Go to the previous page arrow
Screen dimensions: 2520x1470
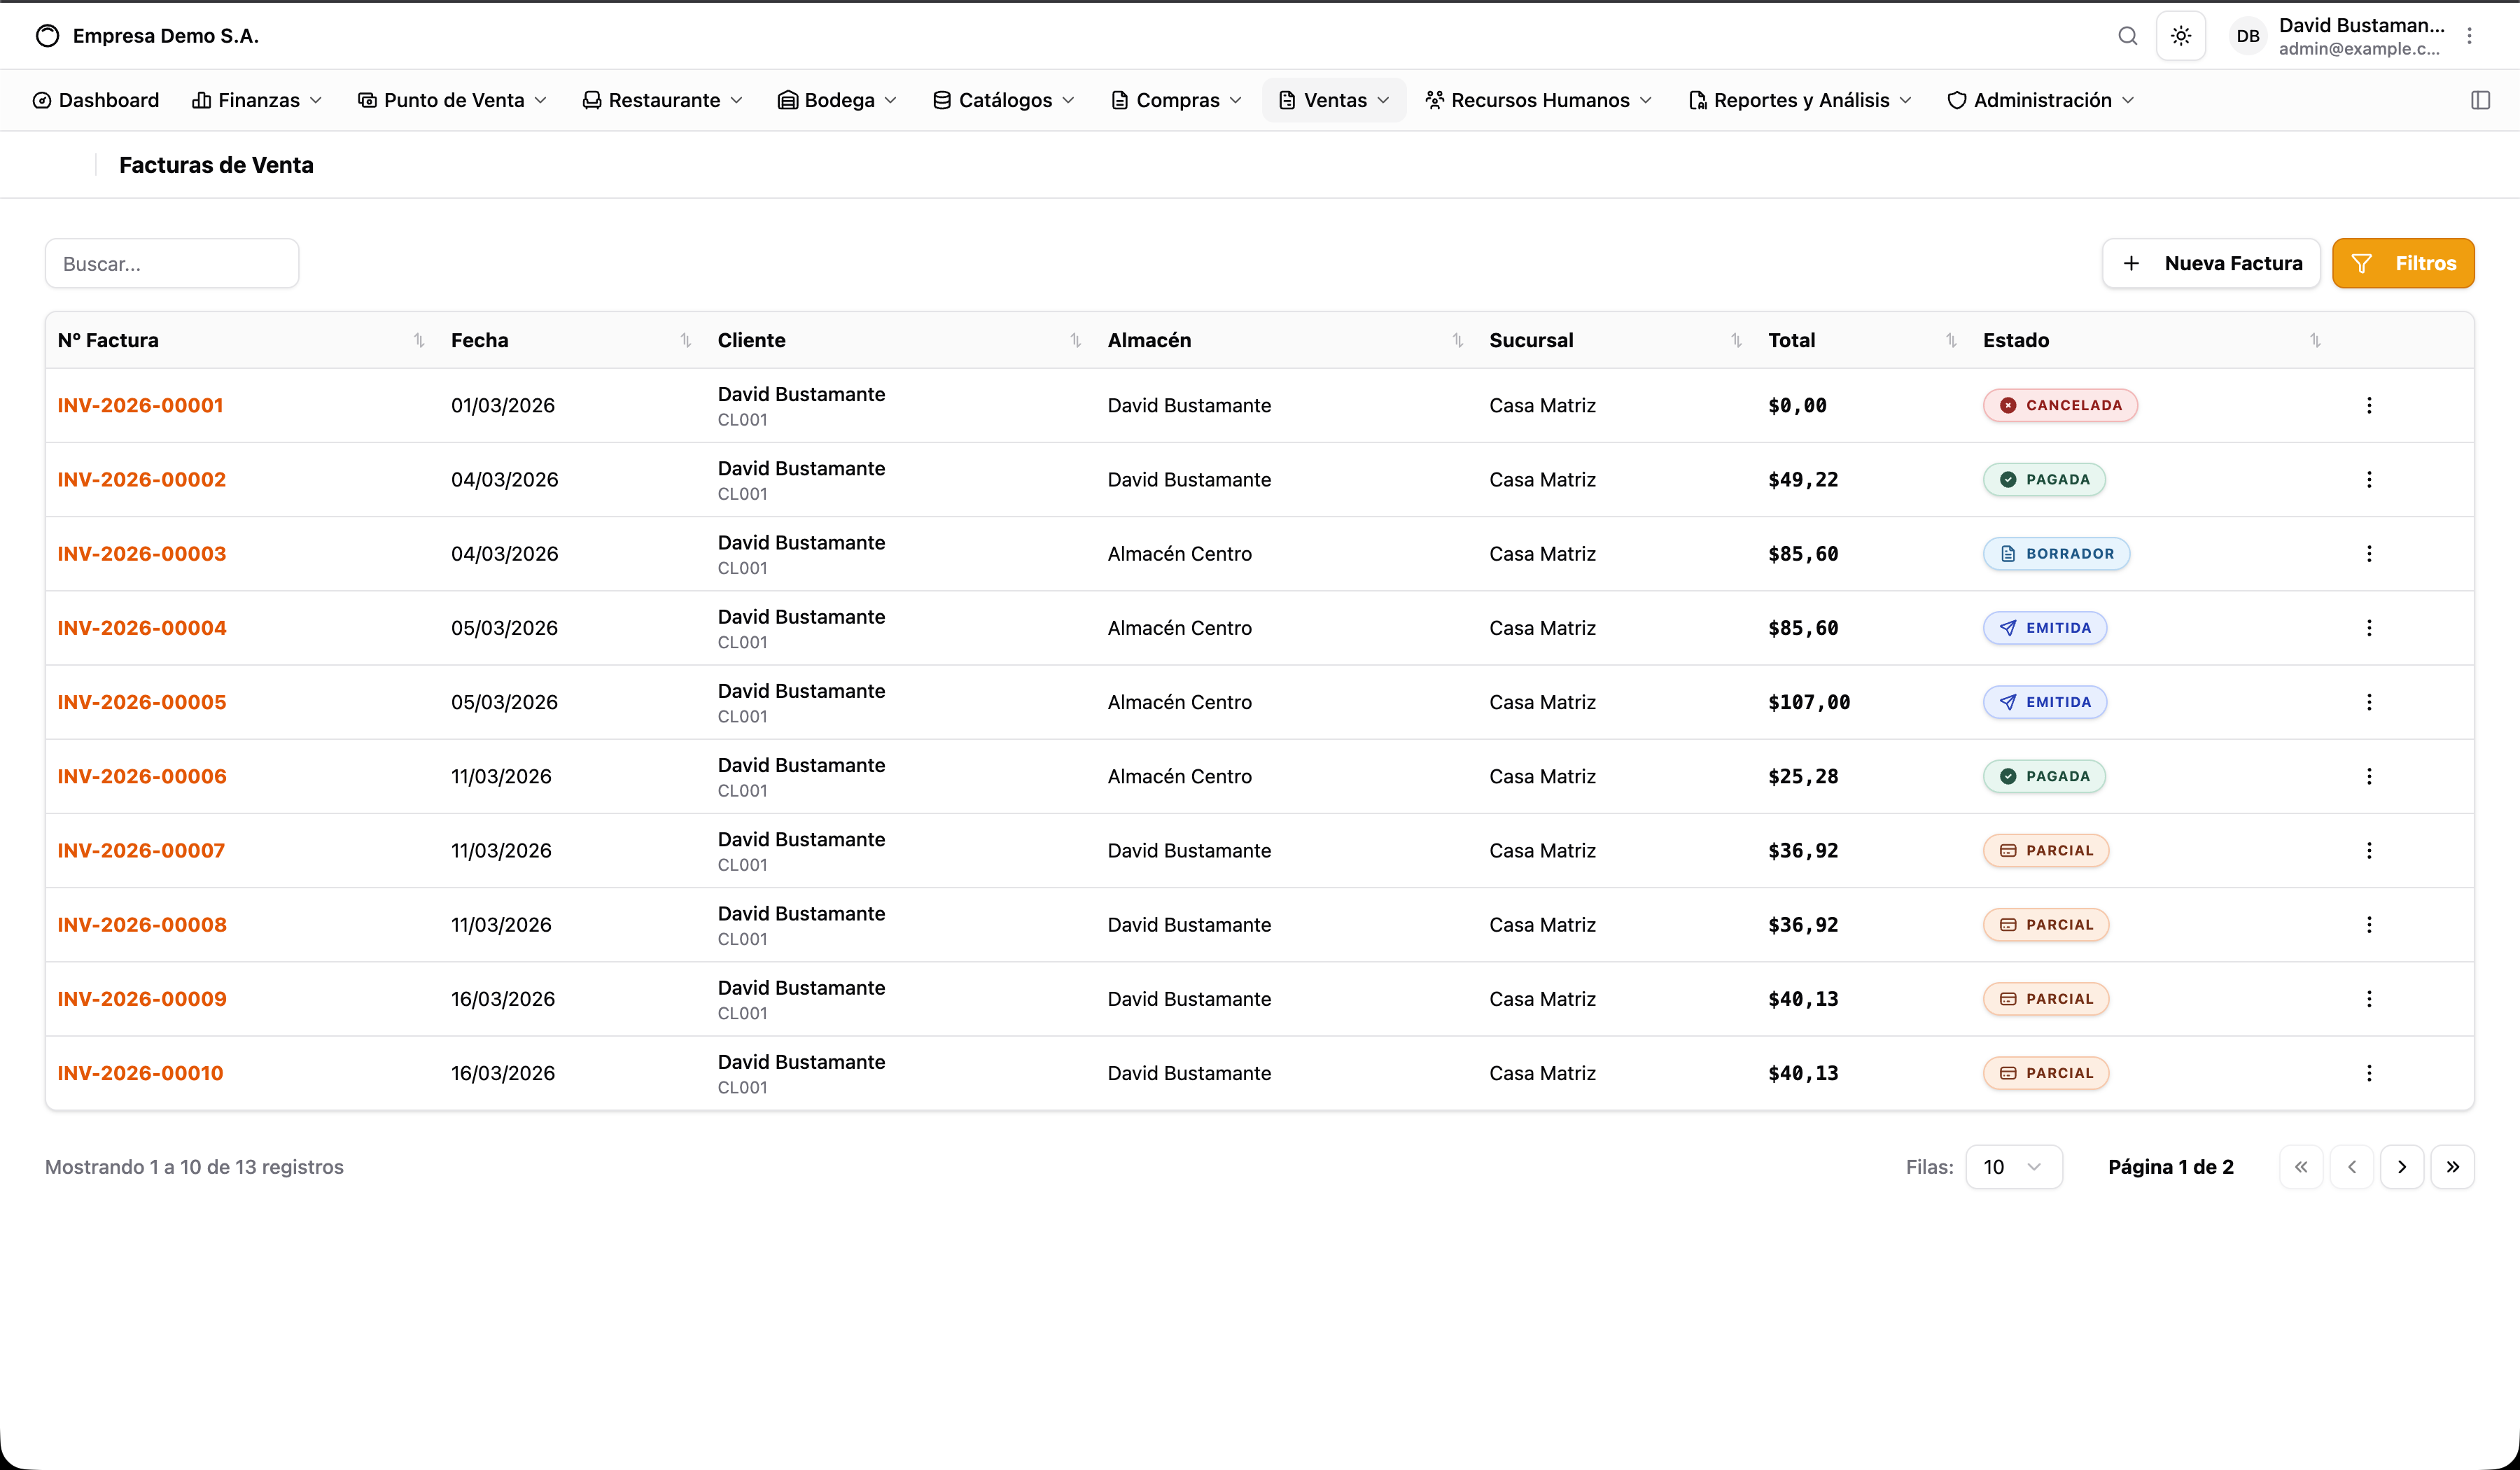(x=2352, y=1167)
